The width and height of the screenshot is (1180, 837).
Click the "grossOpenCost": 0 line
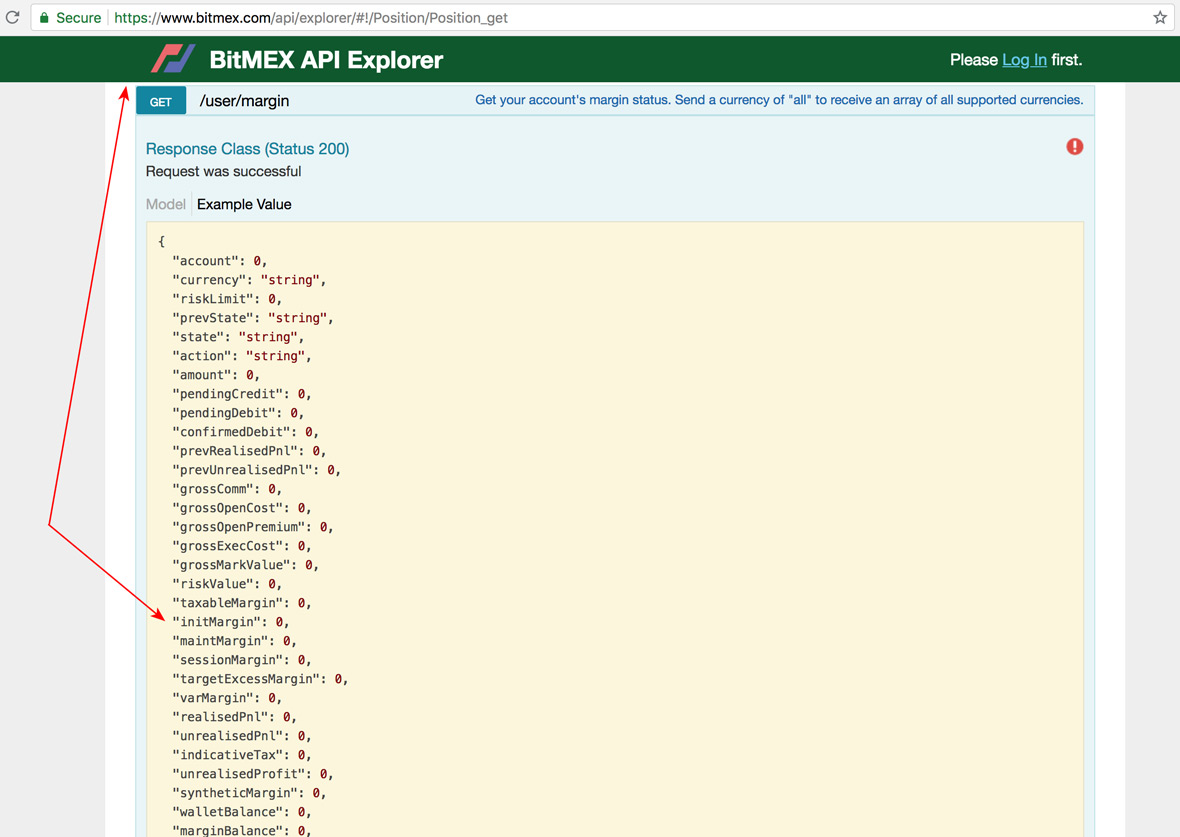242,508
